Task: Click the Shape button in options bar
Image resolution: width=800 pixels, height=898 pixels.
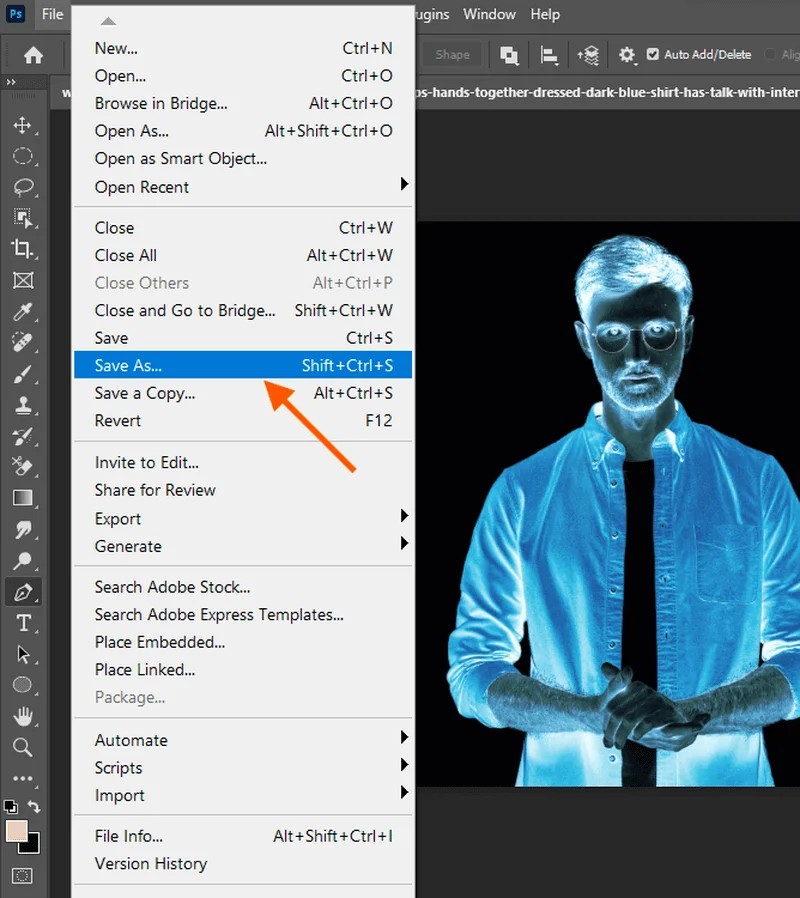Action: [452, 55]
